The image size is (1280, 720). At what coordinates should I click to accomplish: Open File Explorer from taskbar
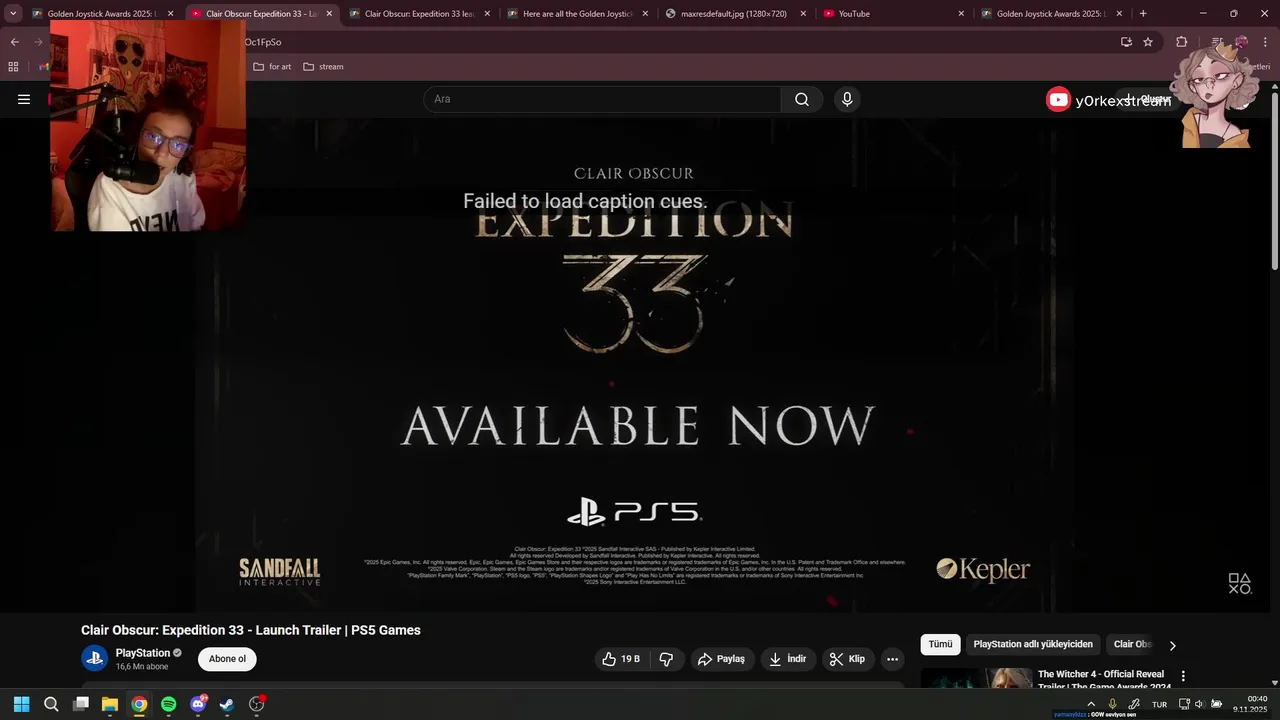coord(110,704)
